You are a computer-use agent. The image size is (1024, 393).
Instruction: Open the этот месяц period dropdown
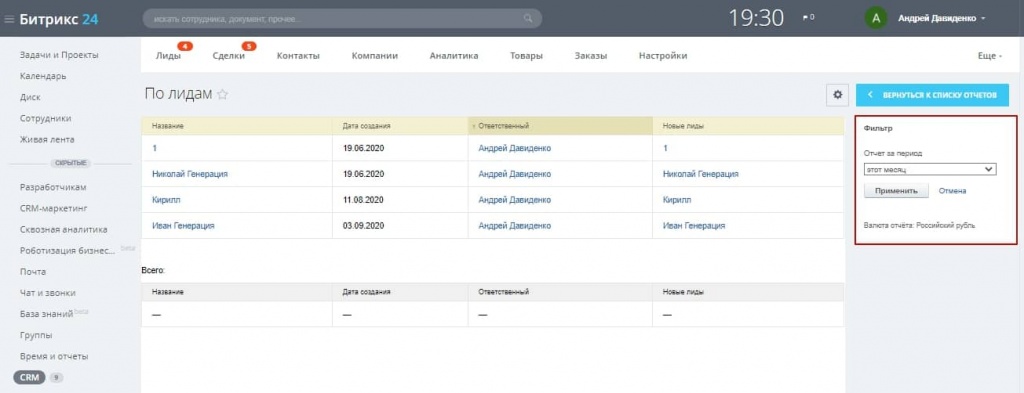[930, 169]
